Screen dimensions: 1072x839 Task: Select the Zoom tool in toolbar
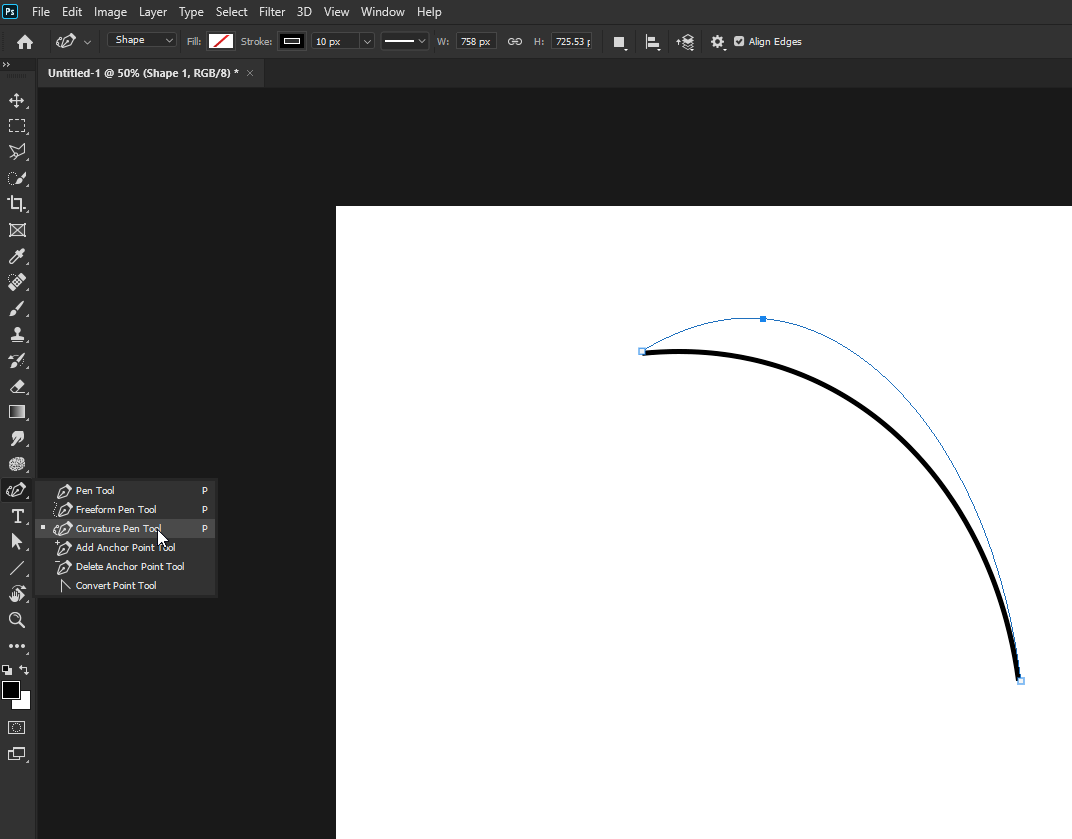(17, 620)
